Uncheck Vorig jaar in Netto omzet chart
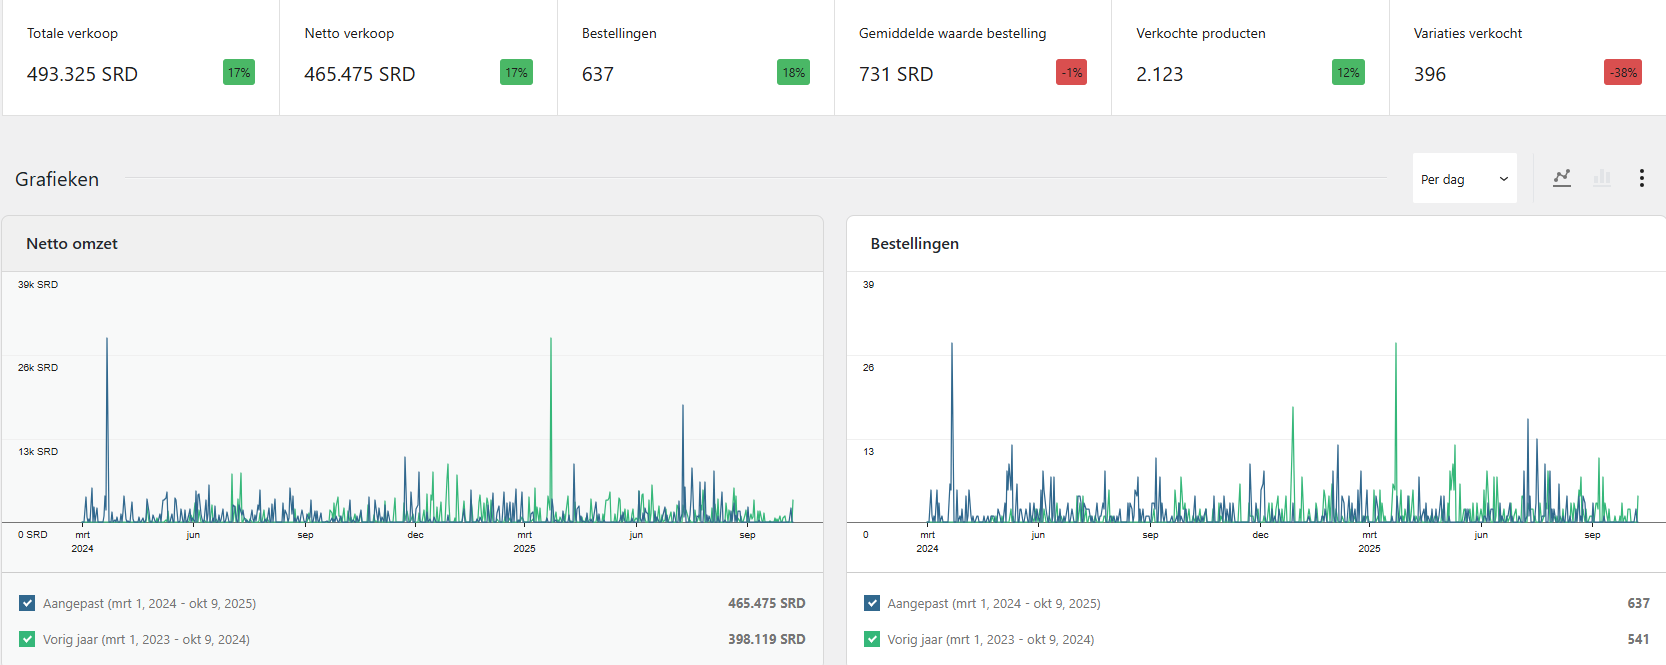Viewport: 1666px width, 665px height. [x=27, y=639]
